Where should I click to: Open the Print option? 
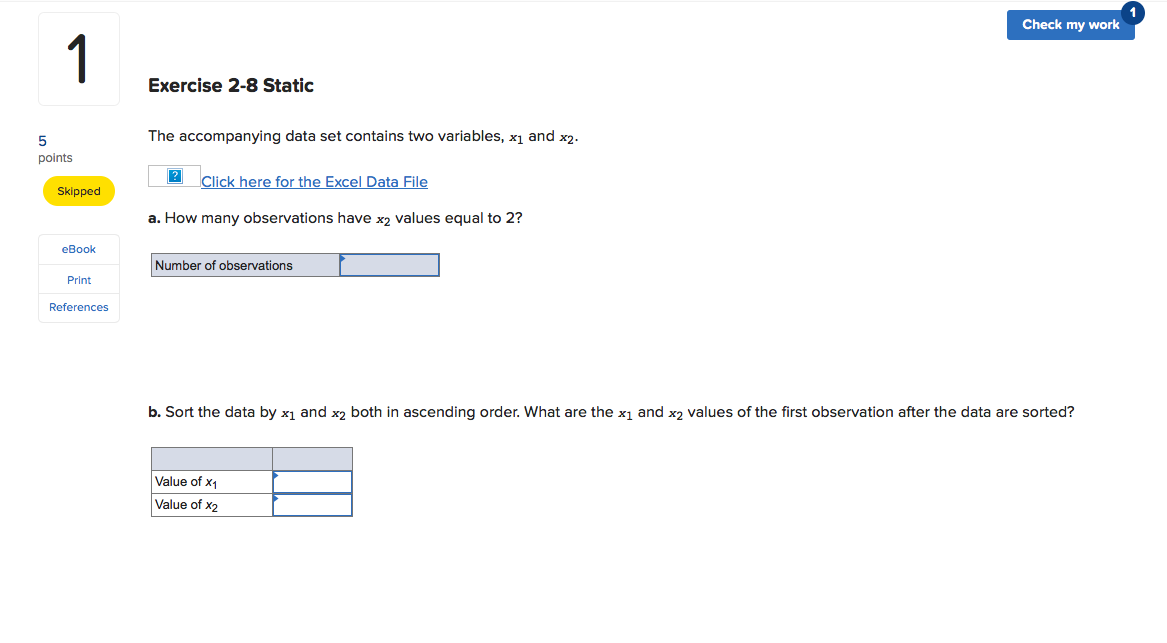[x=78, y=279]
